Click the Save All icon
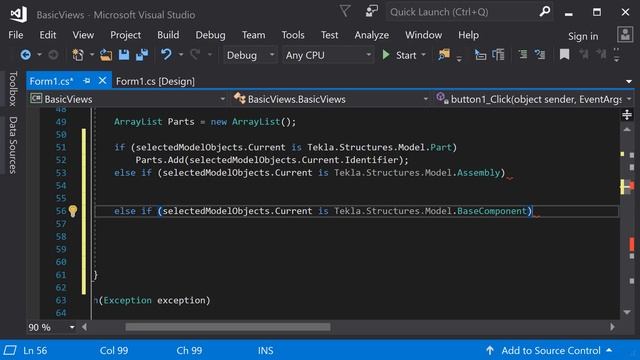 click(x=142, y=55)
